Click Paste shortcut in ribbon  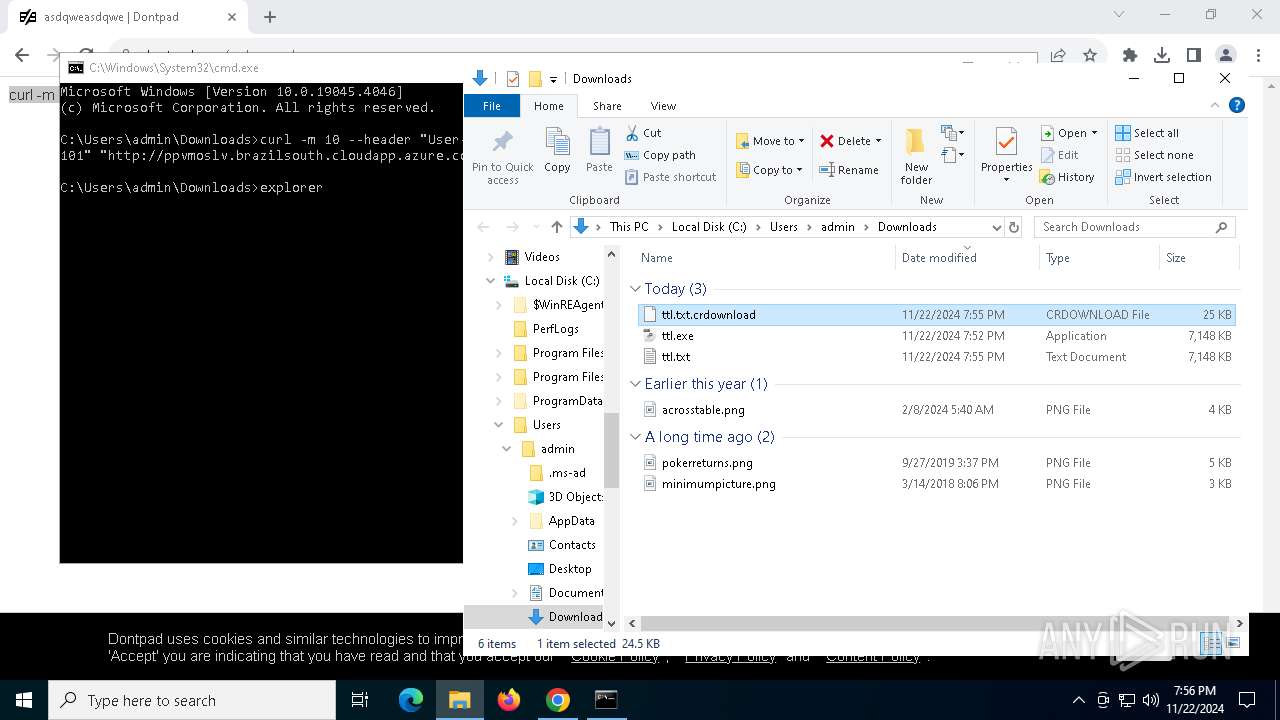[x=671, y=177]
